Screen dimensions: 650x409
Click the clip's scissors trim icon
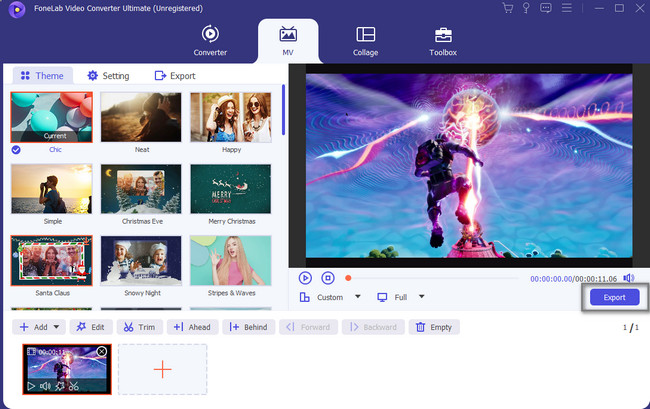(x=74, y=386)
